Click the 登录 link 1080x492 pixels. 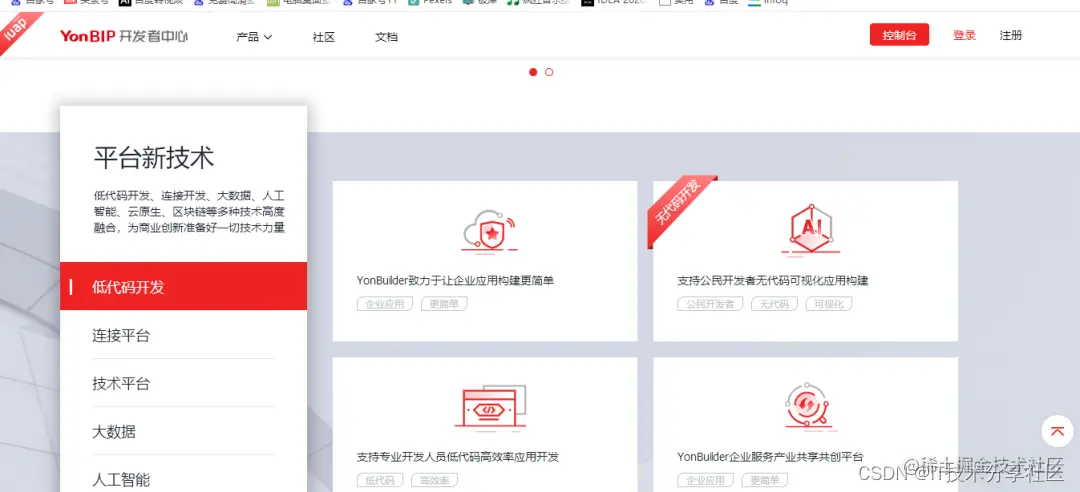(x=964, y=35)
